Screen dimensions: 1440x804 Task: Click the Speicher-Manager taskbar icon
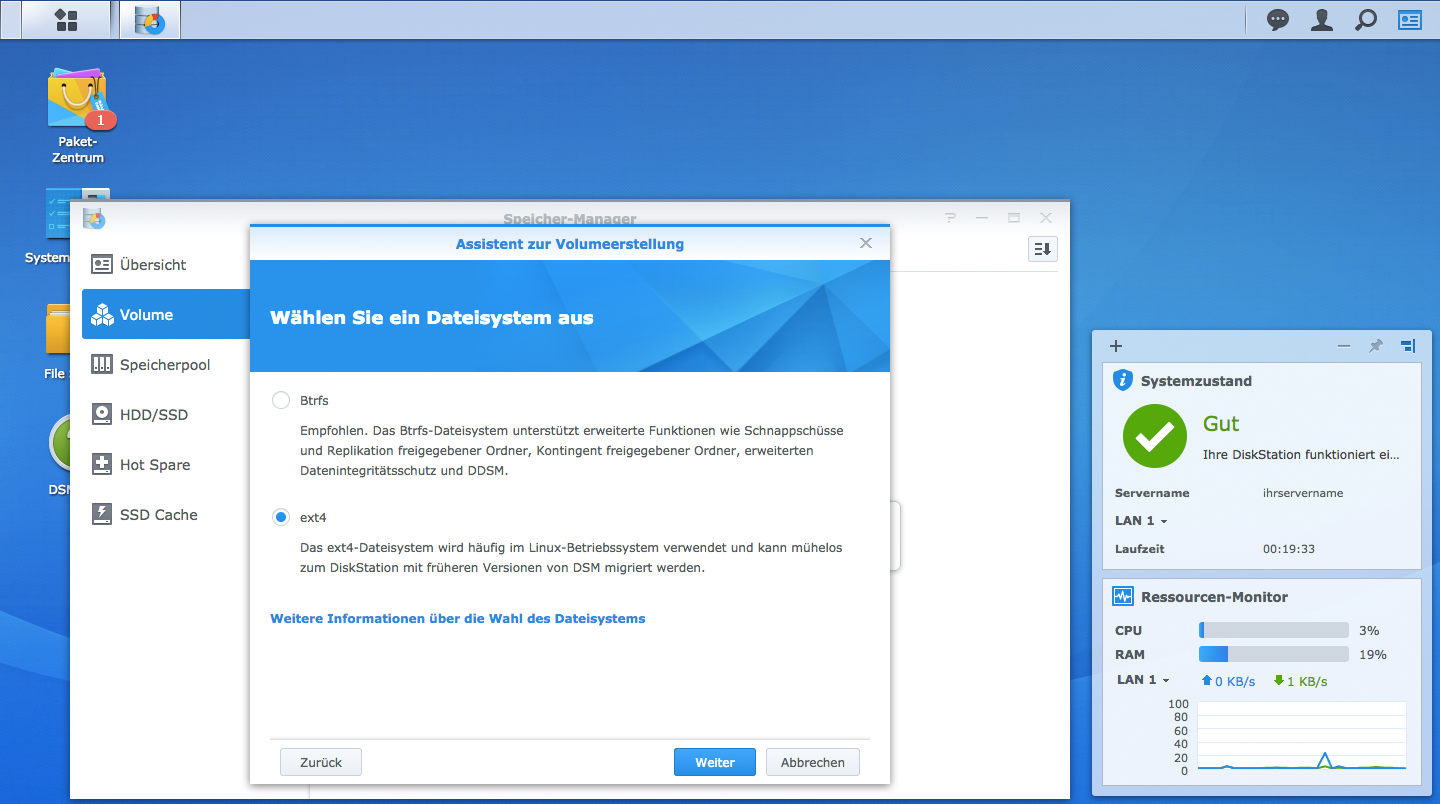(x=150, y=20)
